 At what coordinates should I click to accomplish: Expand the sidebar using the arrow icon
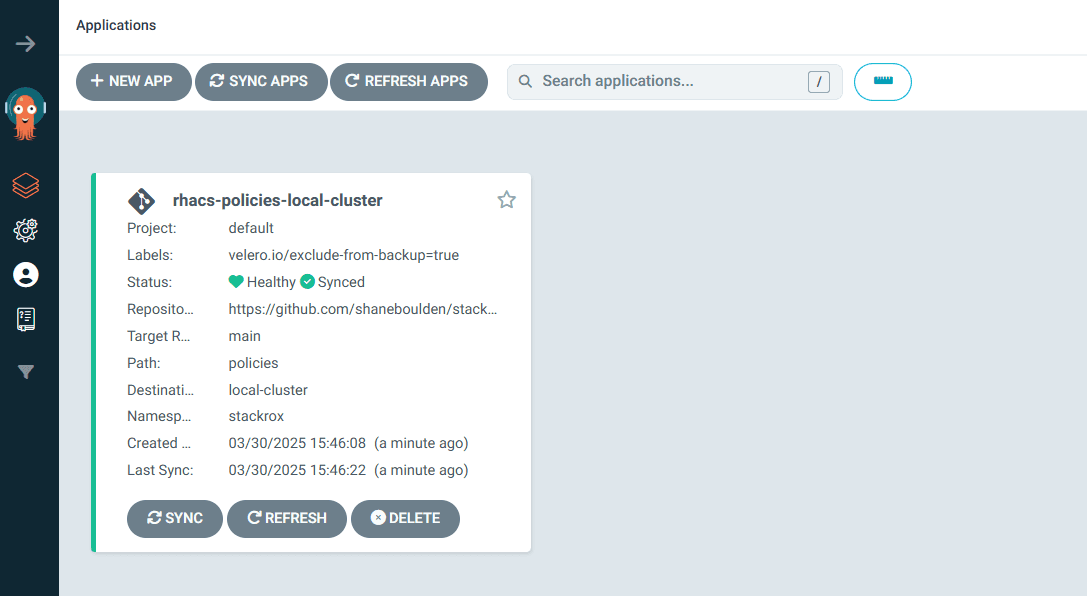click(x=26, y=44)
